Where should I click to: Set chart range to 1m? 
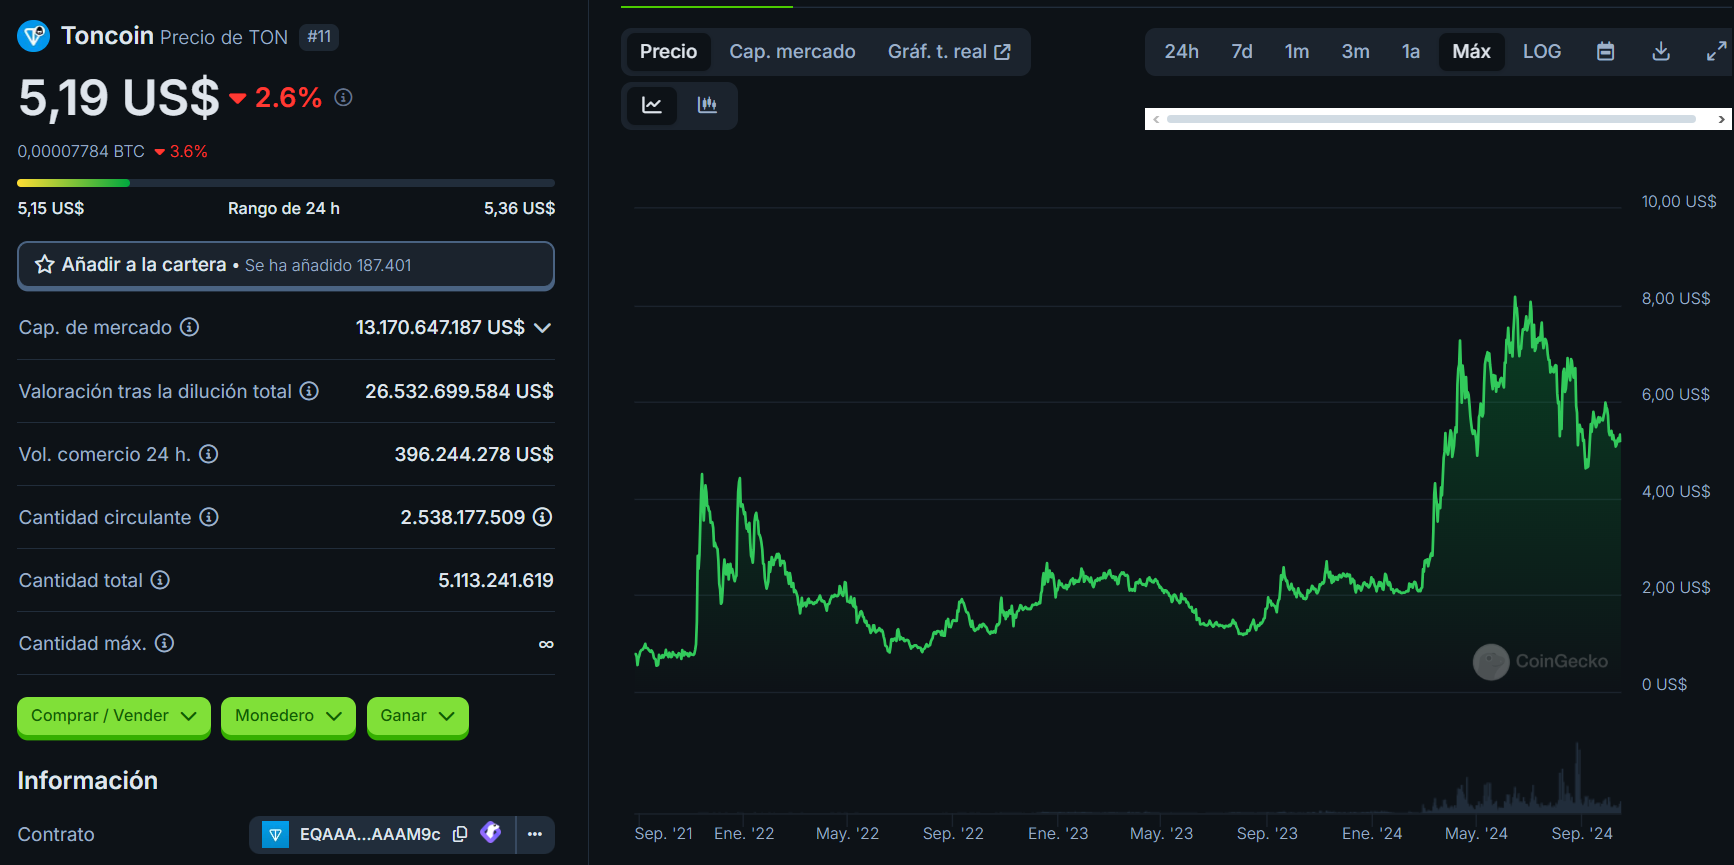pyautogui.click(x=1297, y=51)
